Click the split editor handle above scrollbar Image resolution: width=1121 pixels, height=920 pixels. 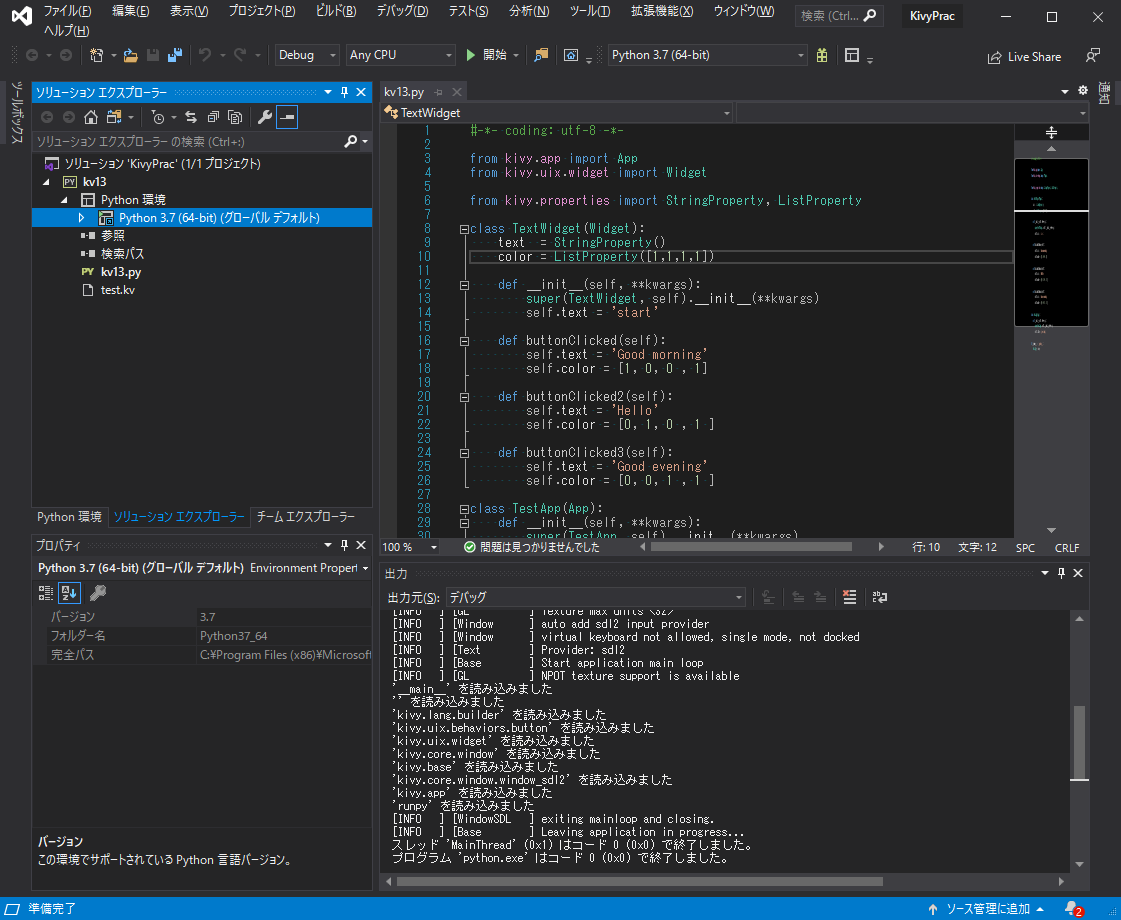pyautogui.click(x=1051, y=132)
